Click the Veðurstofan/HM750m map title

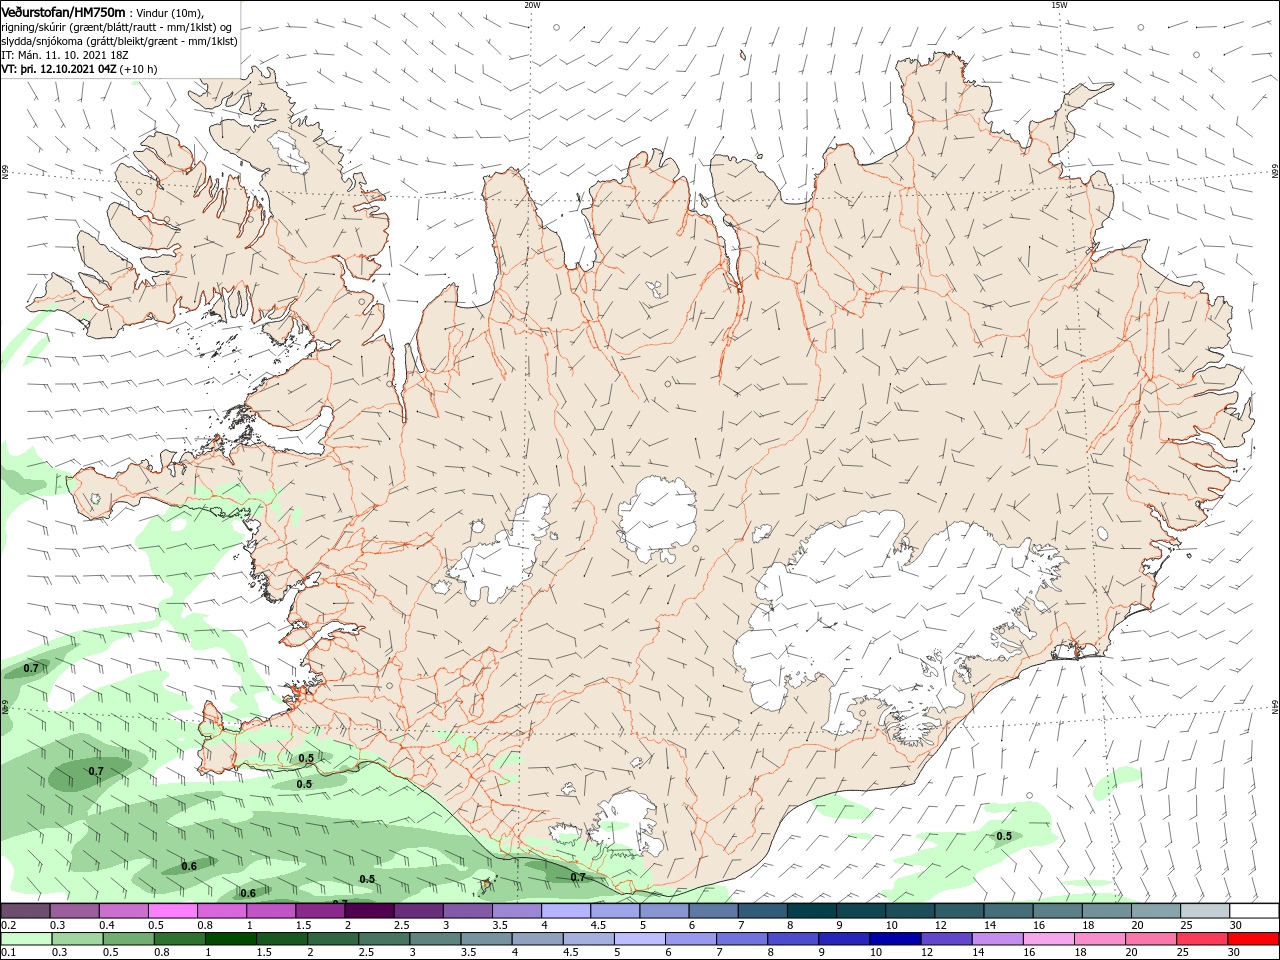point(63,11)
